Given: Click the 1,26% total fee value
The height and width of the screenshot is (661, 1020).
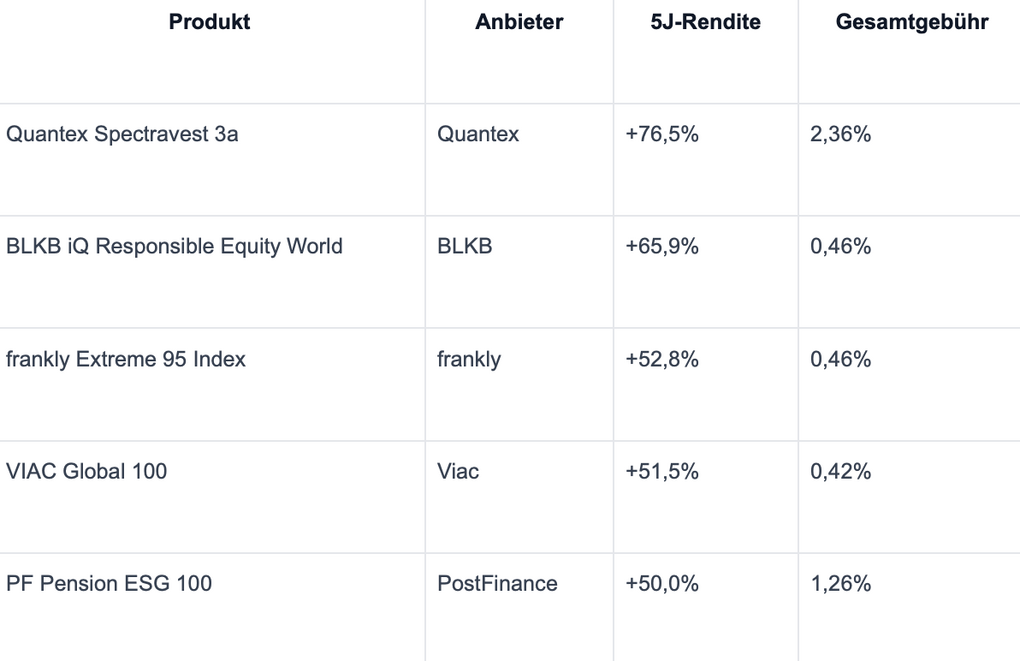Looking at the screenshot, I should click(840, 583).
